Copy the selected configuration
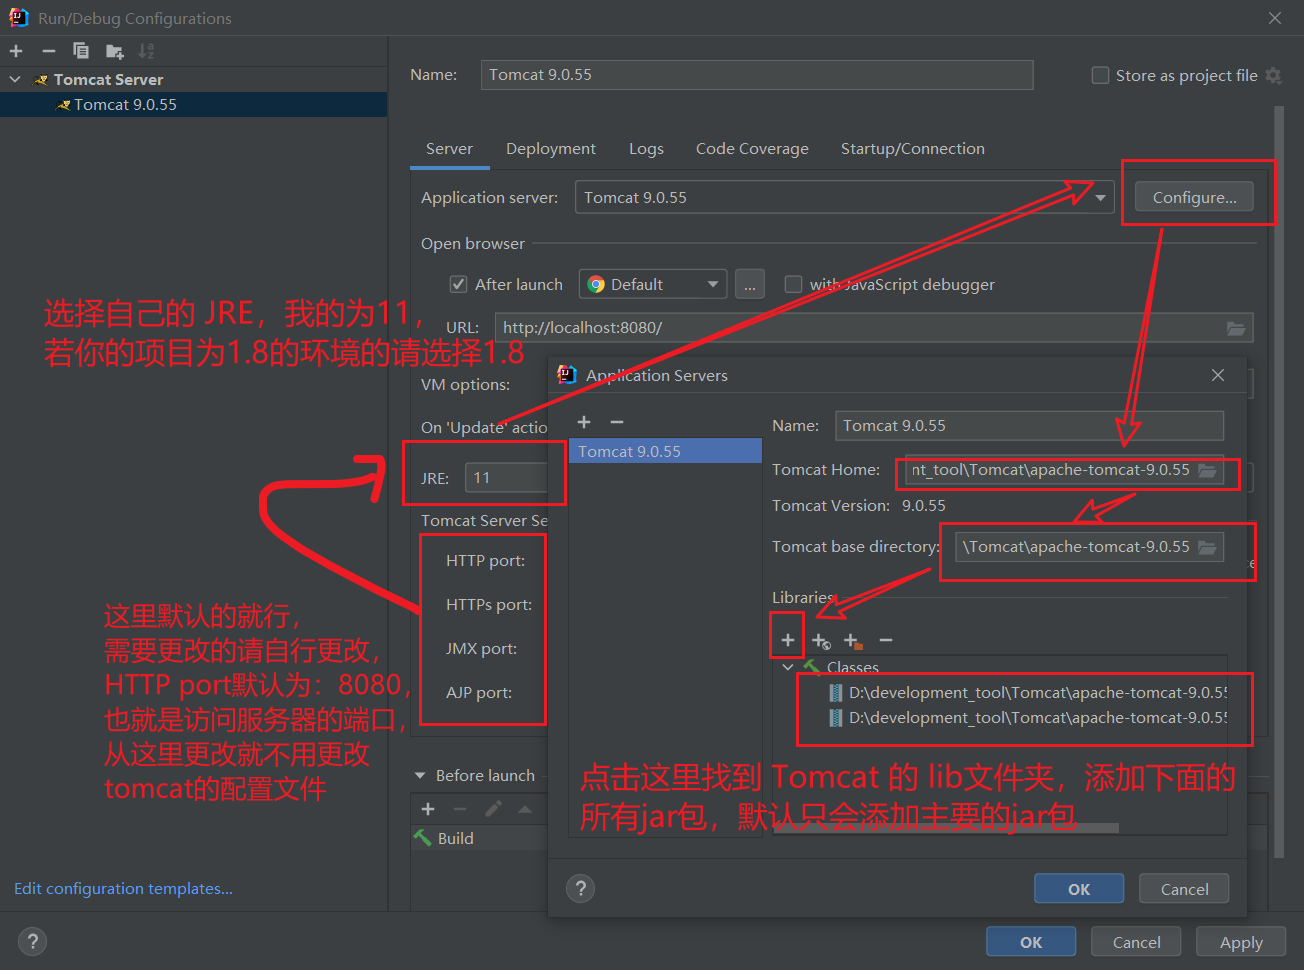This screenshot has height=970, width=1304. tap(81, 51)
